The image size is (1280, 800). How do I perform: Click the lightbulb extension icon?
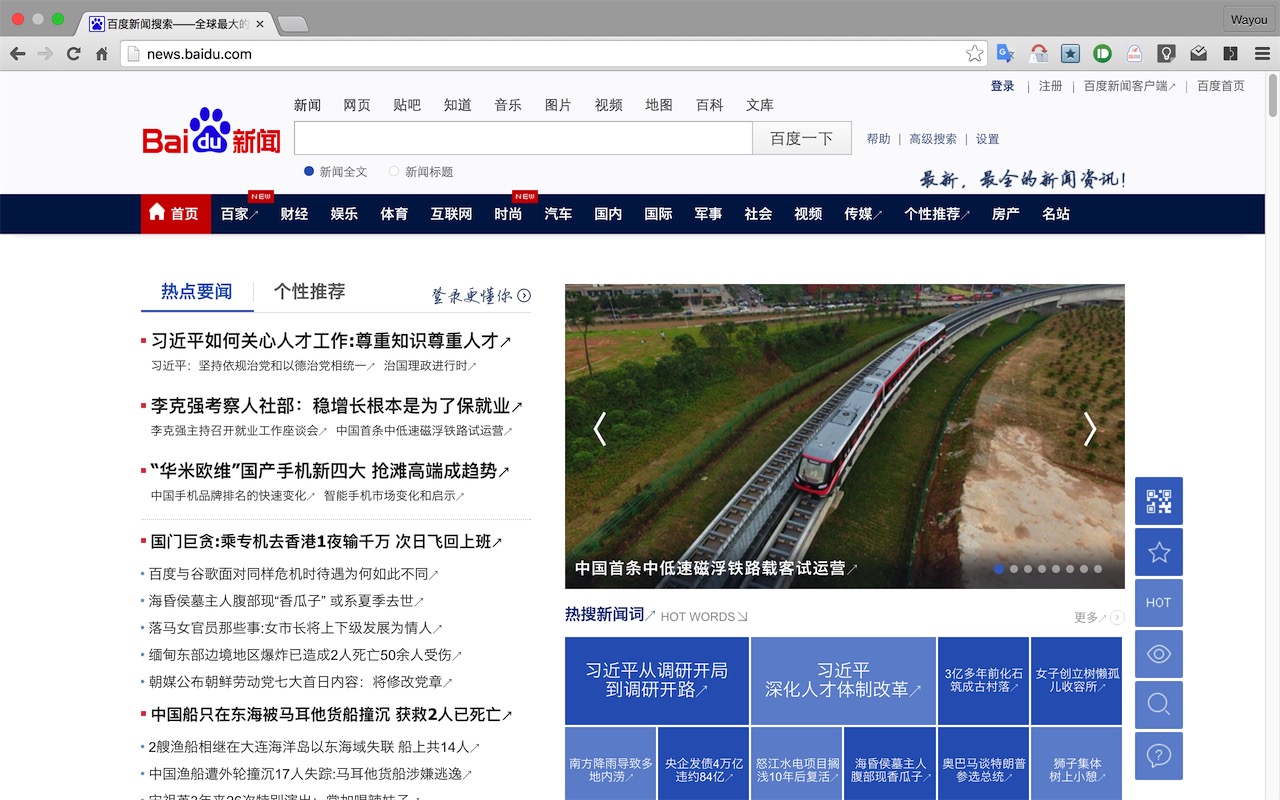[1166, 54]
